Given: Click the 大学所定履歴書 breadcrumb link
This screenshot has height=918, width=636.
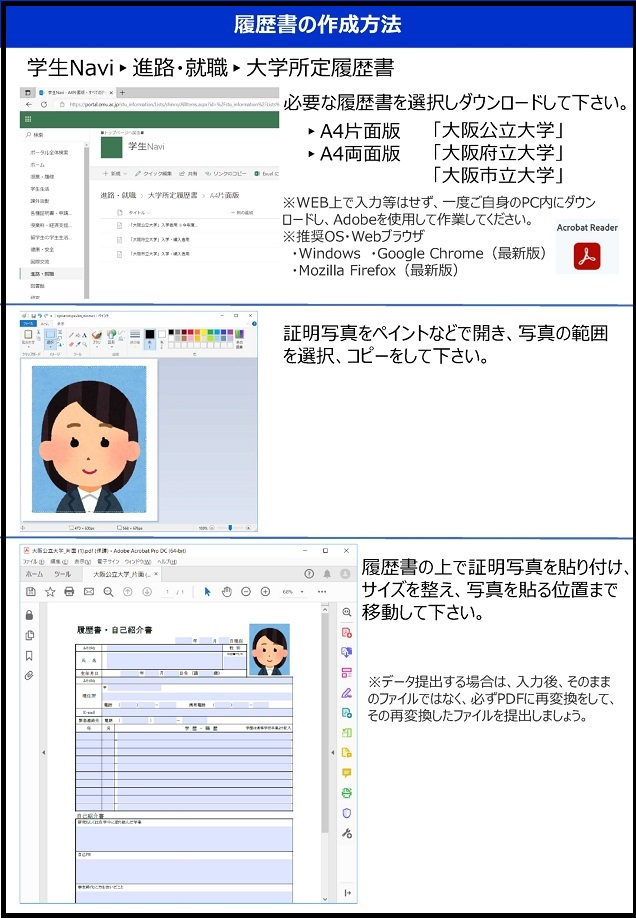Looking at the screenshot, I should click(x=173, y=195).
